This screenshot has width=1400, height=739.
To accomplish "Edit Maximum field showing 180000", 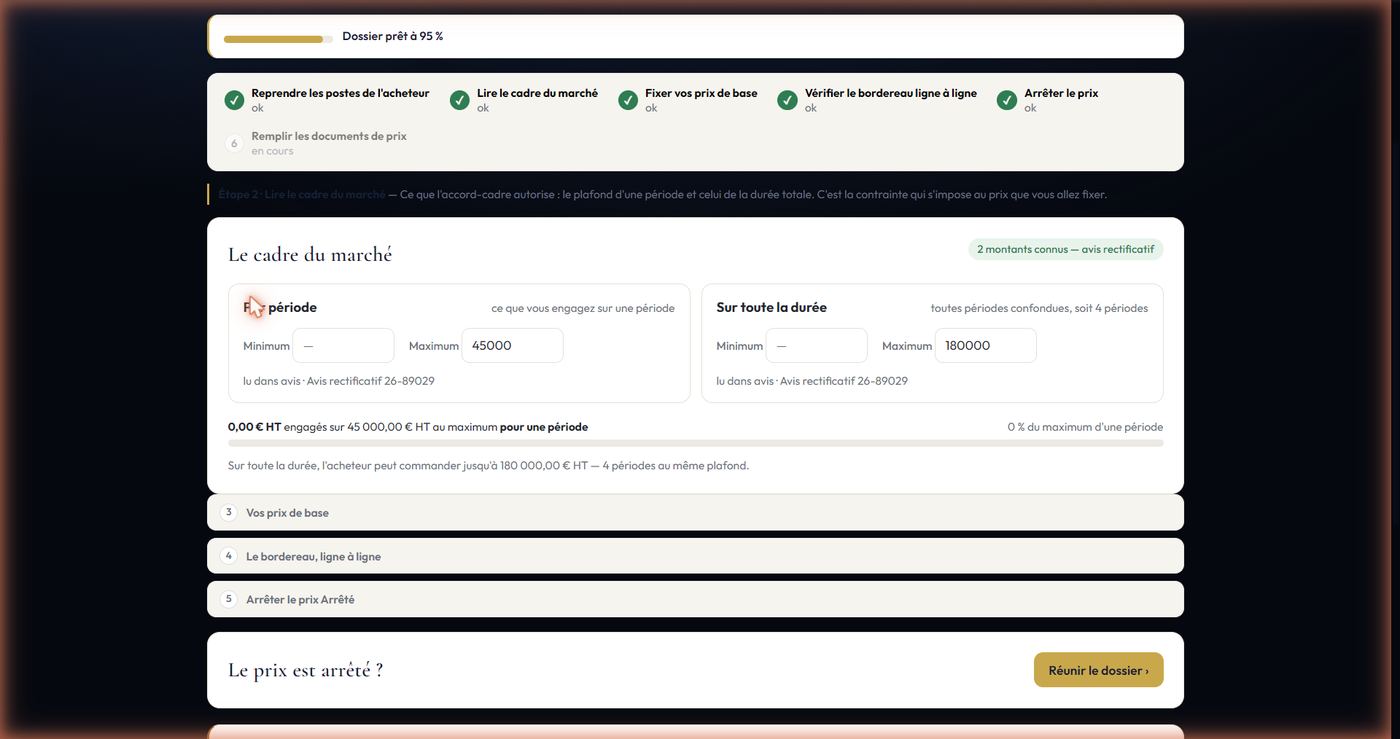I will pos(985,346).
